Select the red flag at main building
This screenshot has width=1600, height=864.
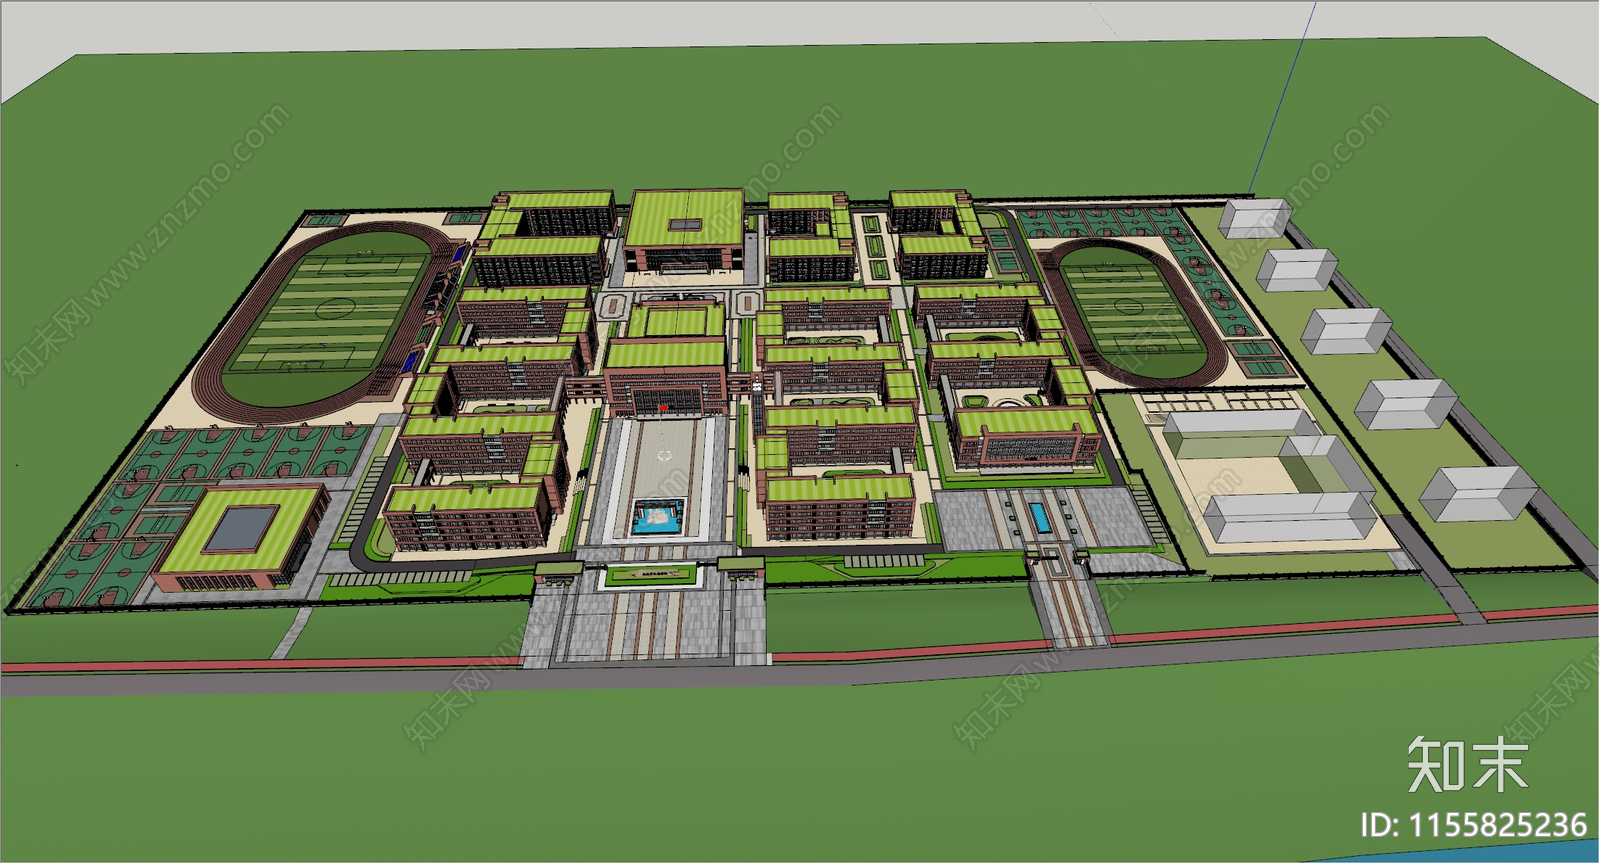[662, 407]
